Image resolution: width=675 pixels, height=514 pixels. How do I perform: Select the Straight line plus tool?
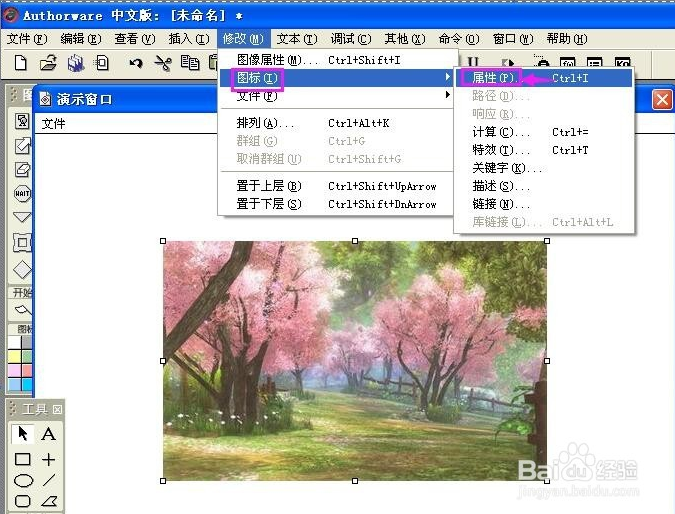click(x=48, y=459)
